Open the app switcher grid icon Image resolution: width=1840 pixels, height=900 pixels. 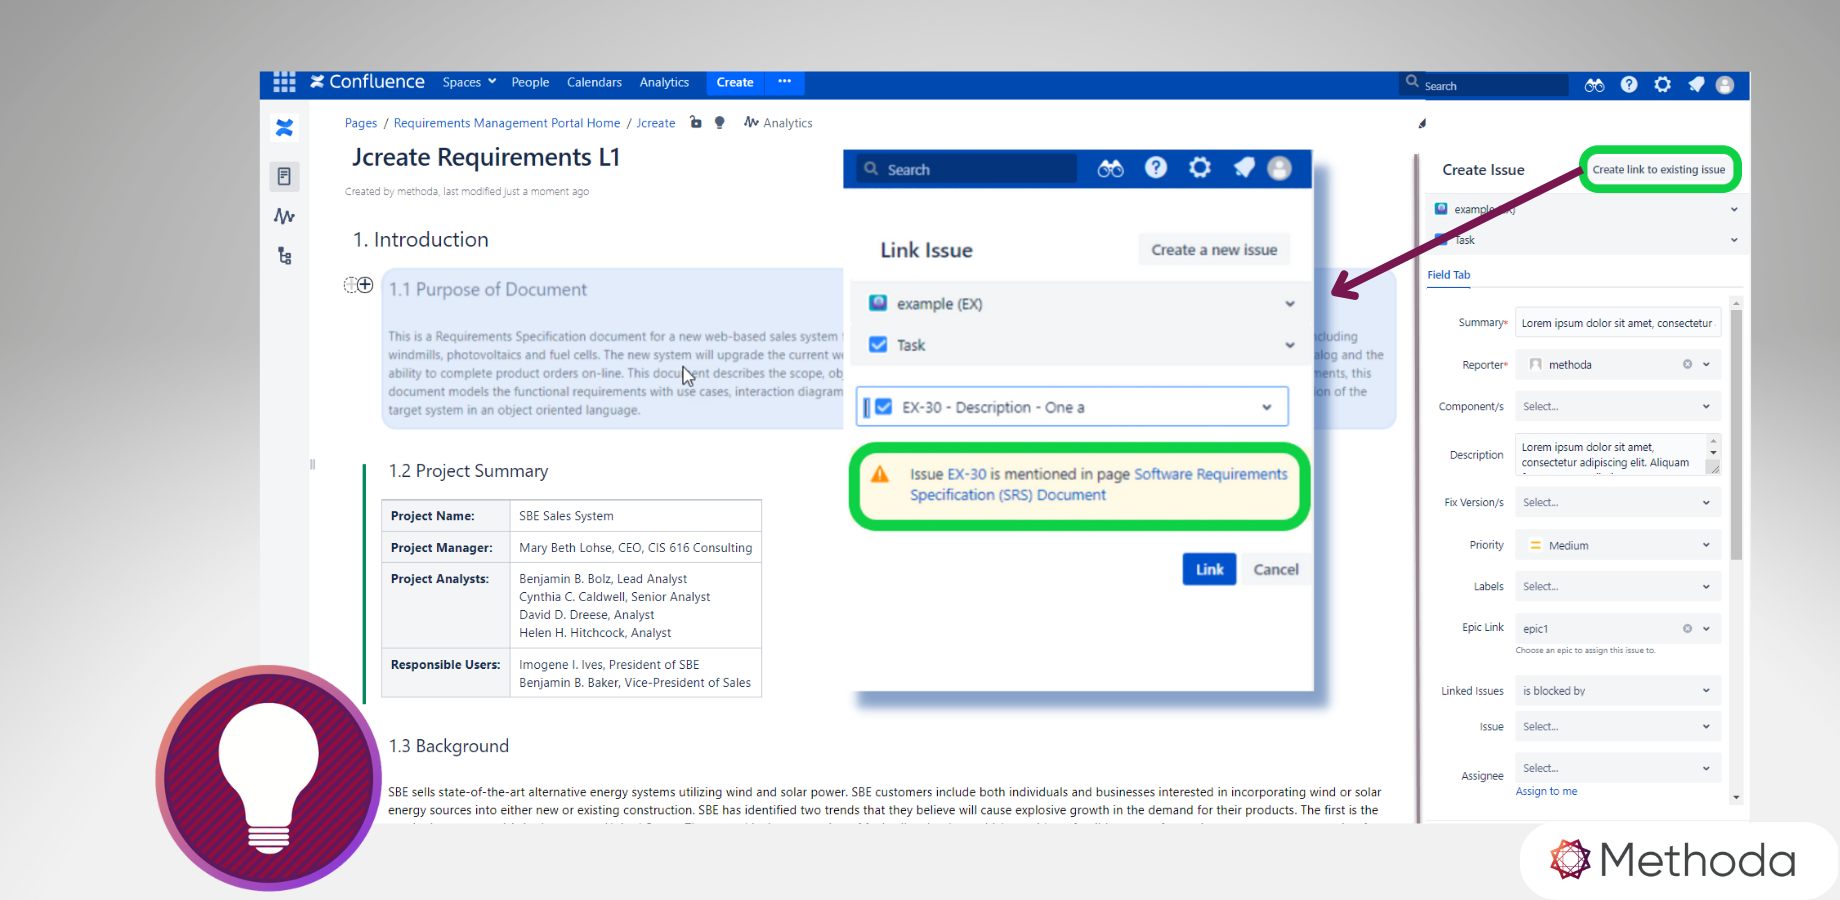[x=284, y=82]
